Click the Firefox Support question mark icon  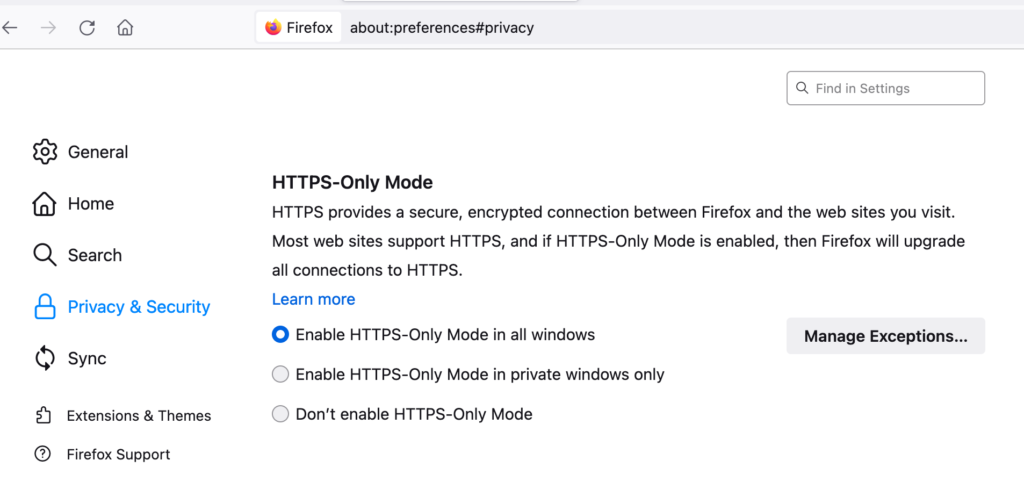coord(42,454)
